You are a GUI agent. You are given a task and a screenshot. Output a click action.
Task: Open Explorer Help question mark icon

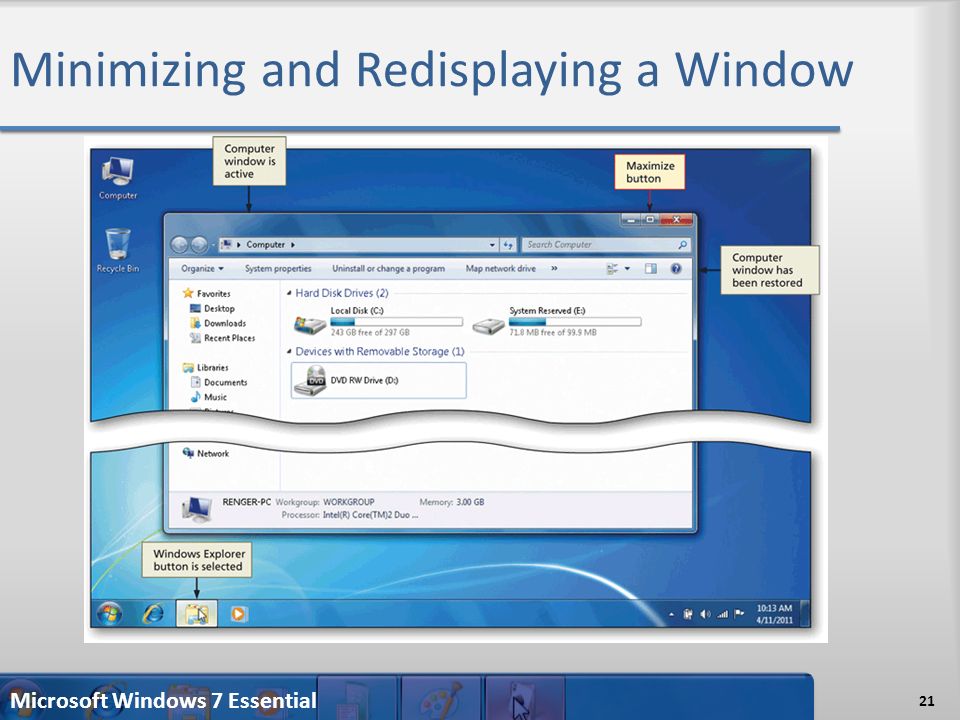click(x=676, y=269)
